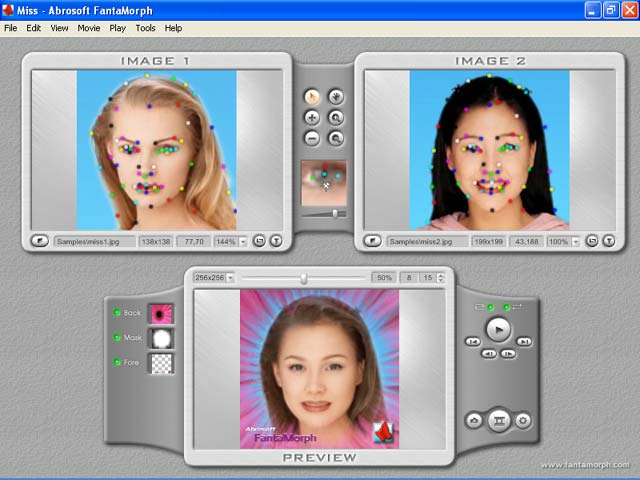The width and height of the screenshot is (640, 480).
Task: Click the magnified eye close-up view
Action: [x=324, y=183]
